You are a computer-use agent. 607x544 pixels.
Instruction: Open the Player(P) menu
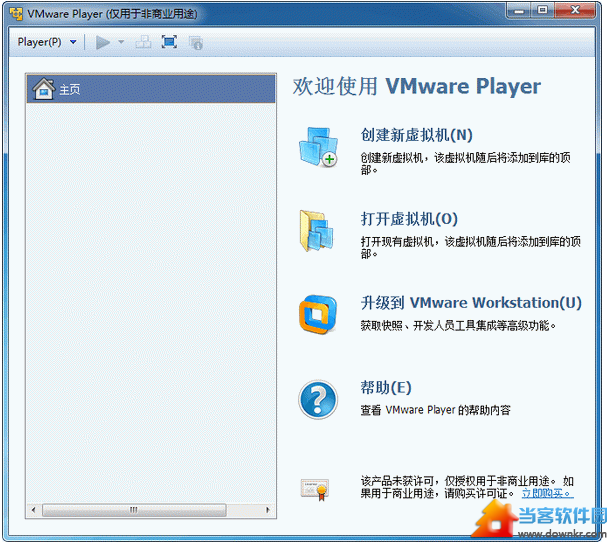coord(39,42)
